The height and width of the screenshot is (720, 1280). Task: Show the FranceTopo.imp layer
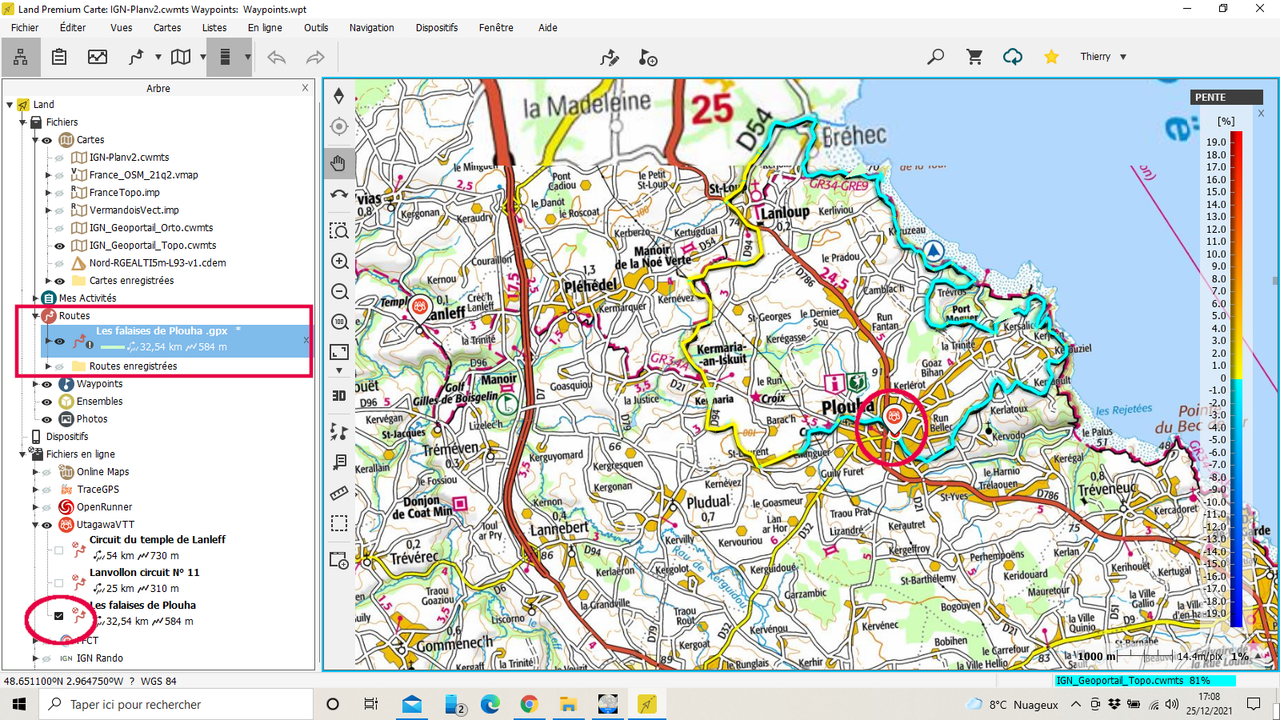coord(59,193)
